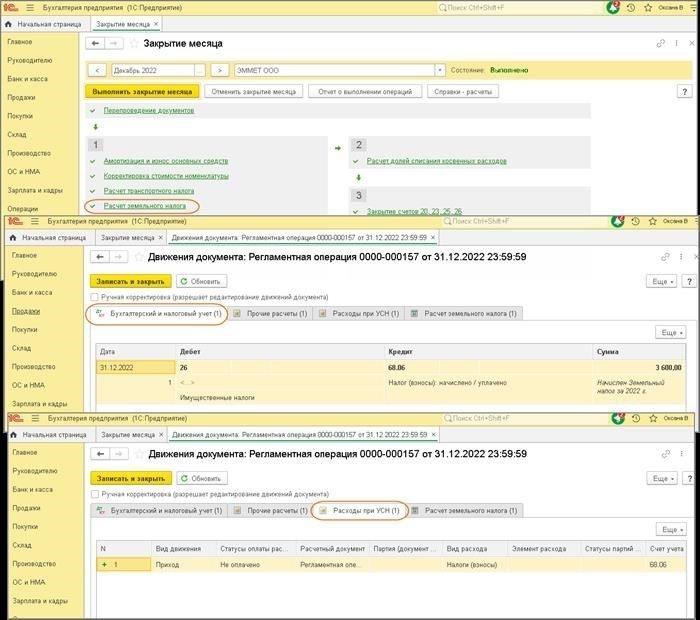Open Отчет о выполнении операций
The height and width of the screenshot is (620, 700).
[x=365, y=92]
